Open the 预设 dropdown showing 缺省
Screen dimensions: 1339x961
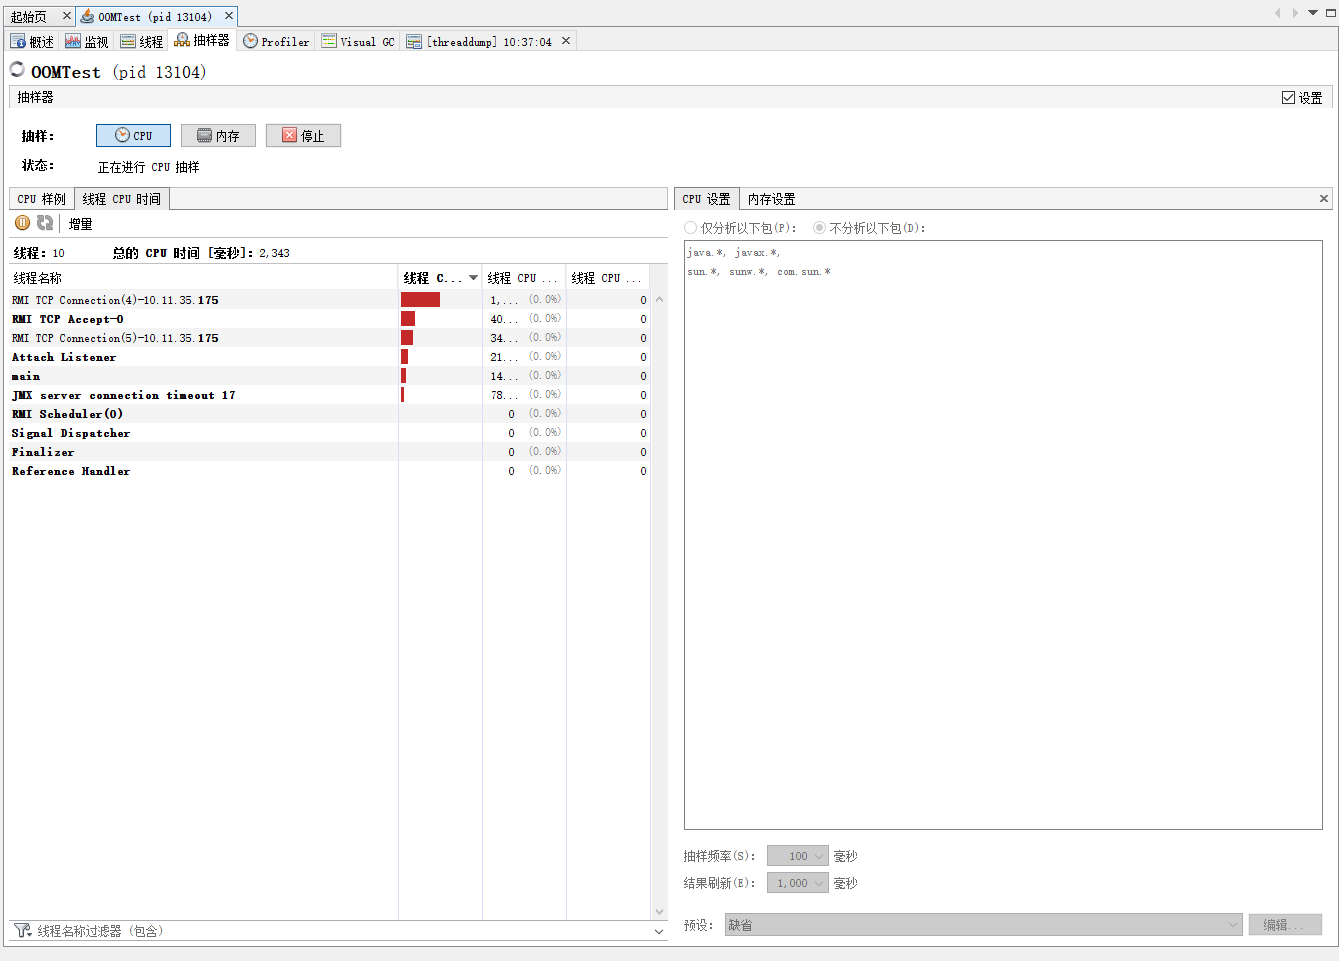tap(983, 925)
